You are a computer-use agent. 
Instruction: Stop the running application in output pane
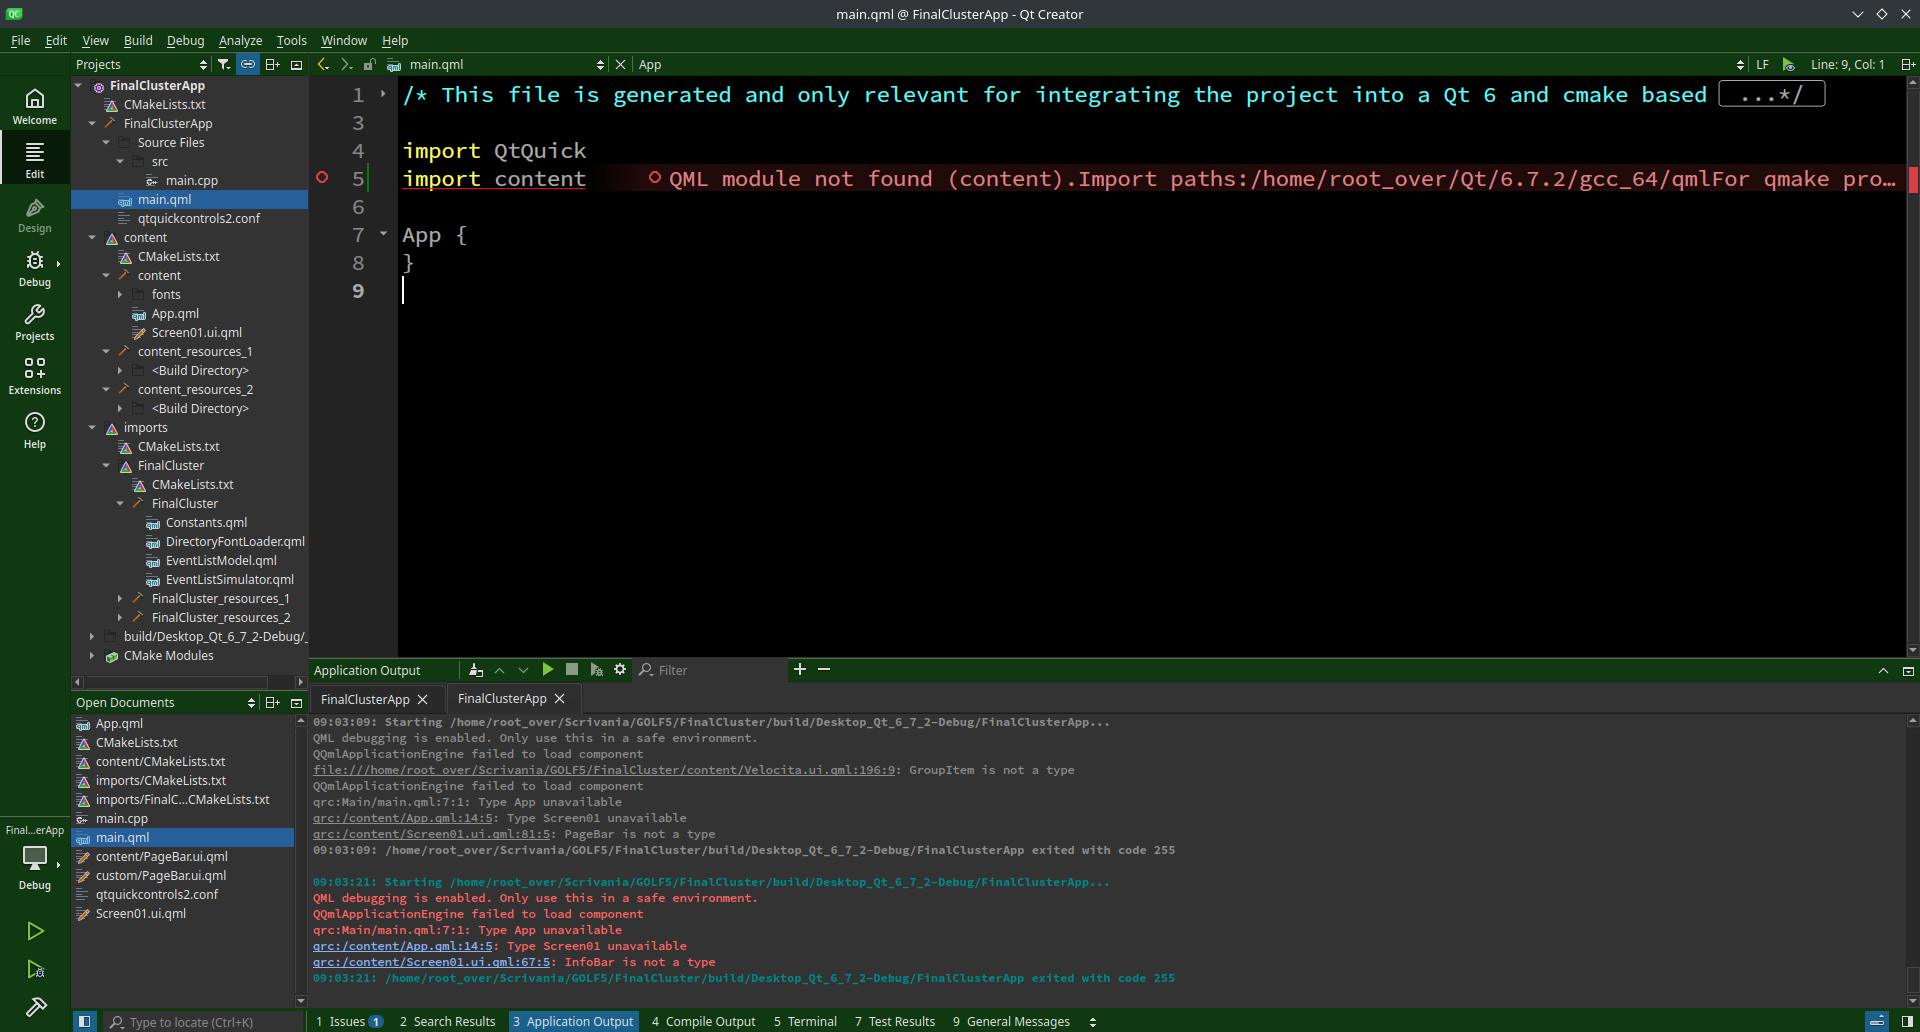click(572, 669)
